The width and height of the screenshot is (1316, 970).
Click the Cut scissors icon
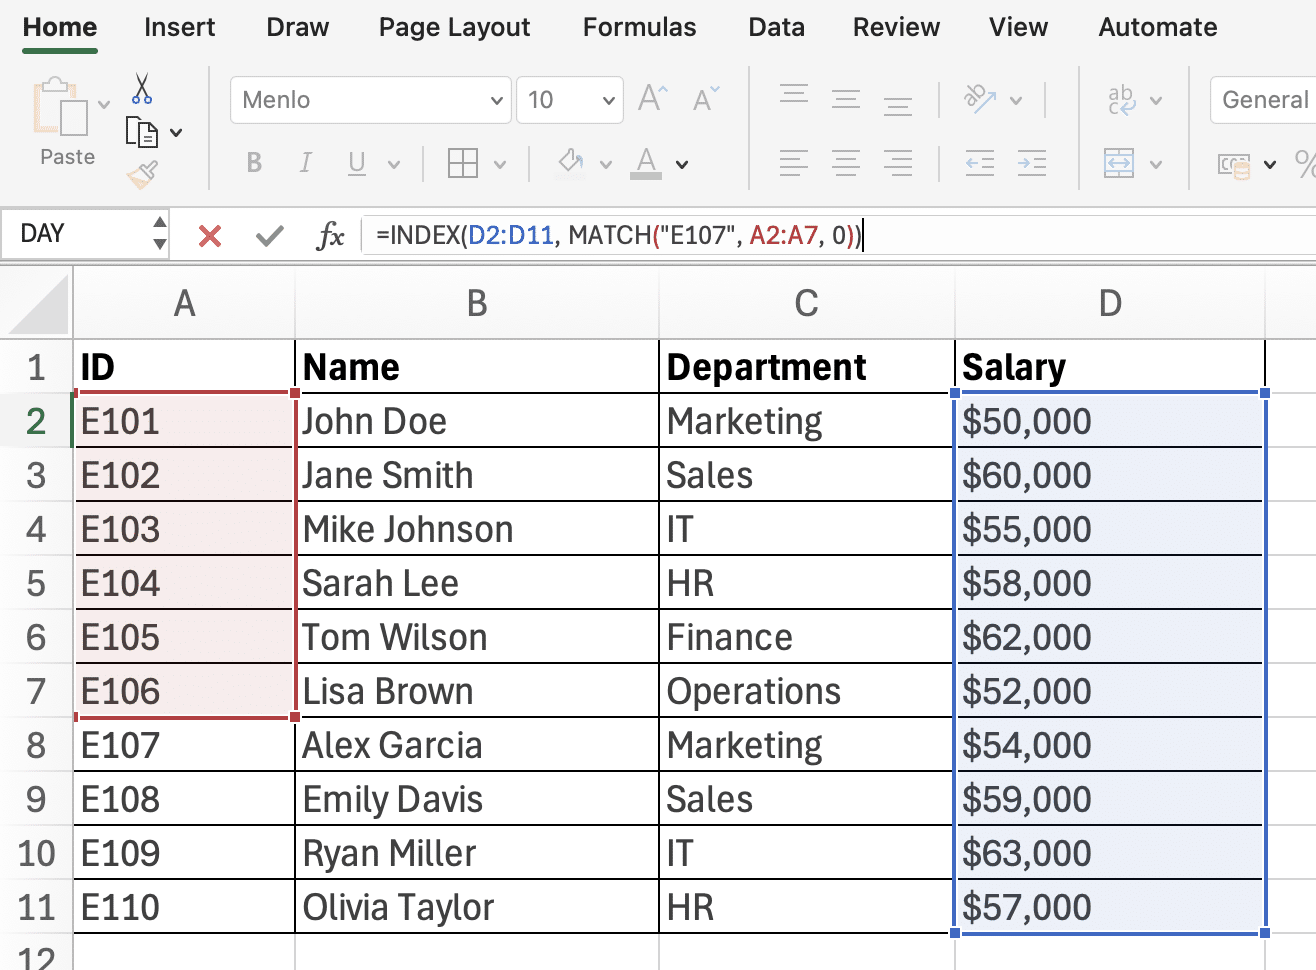click(x=142, y=89)
